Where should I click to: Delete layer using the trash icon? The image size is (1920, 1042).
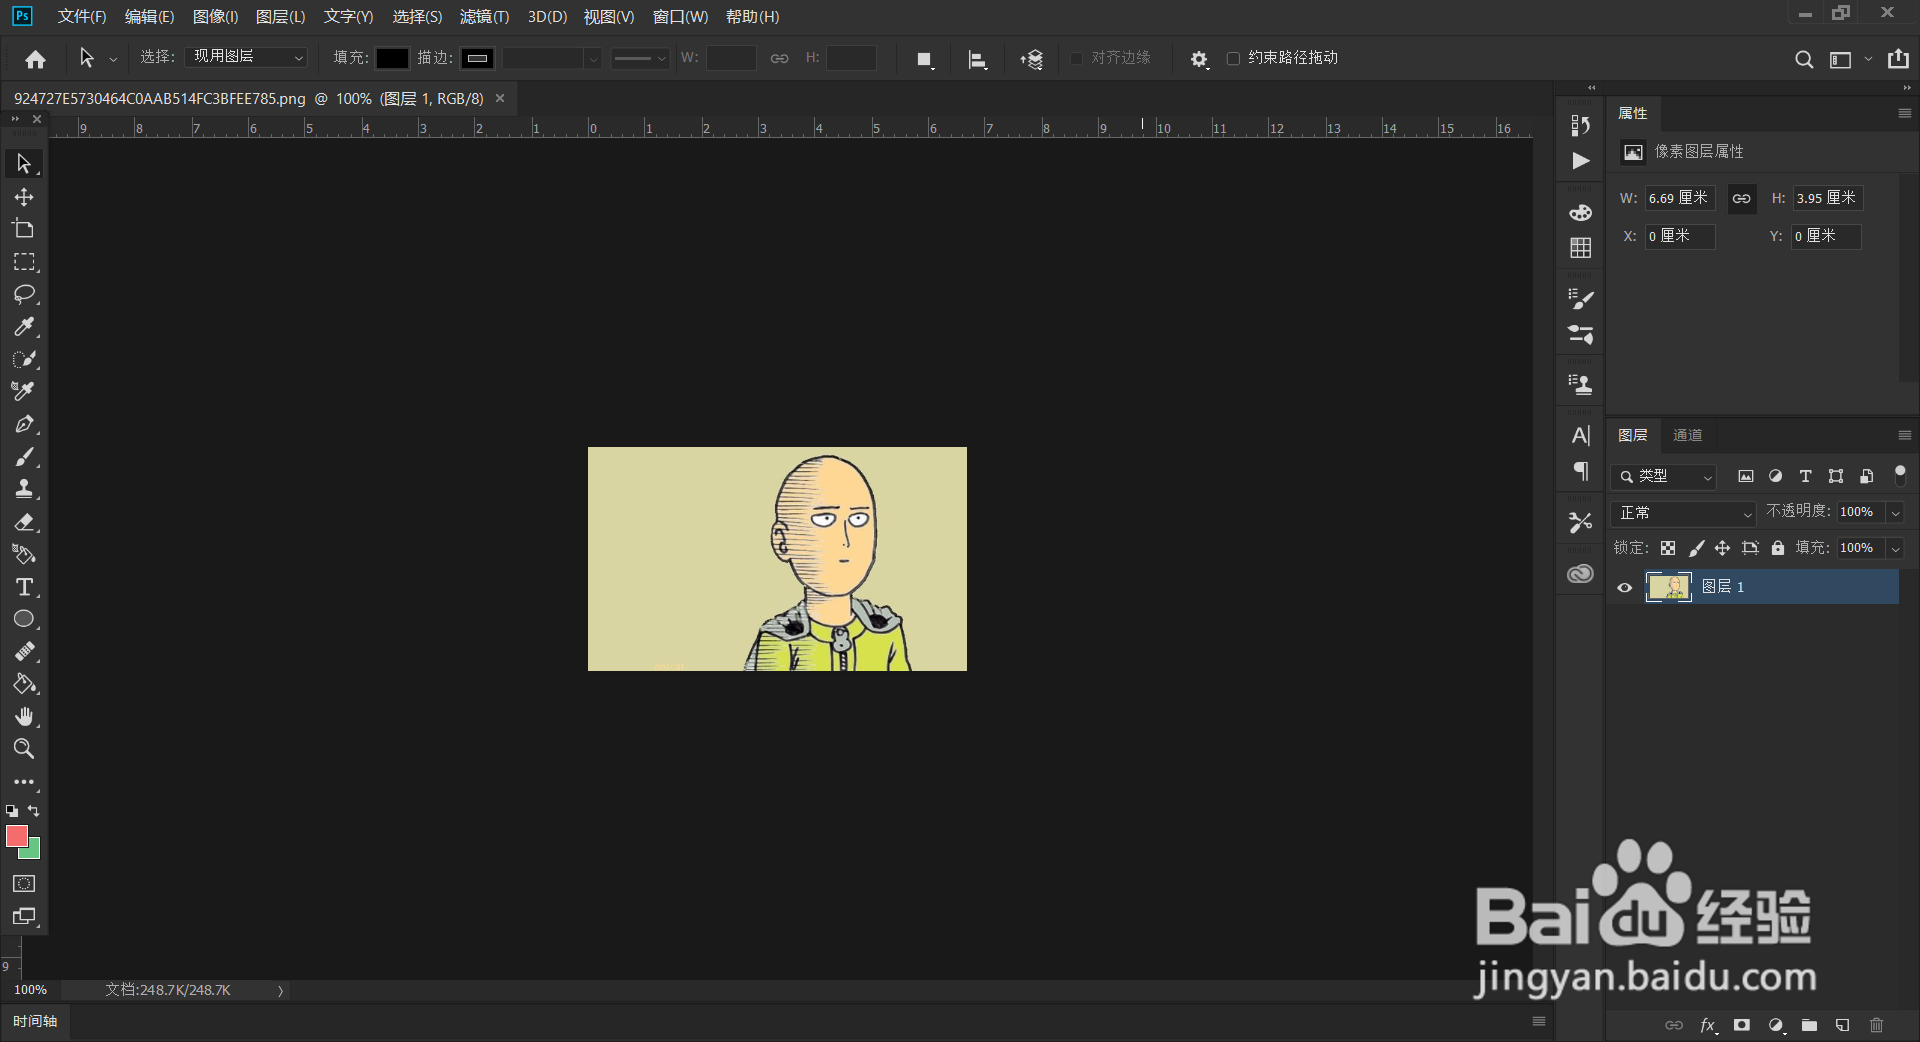(1876, 1025)
